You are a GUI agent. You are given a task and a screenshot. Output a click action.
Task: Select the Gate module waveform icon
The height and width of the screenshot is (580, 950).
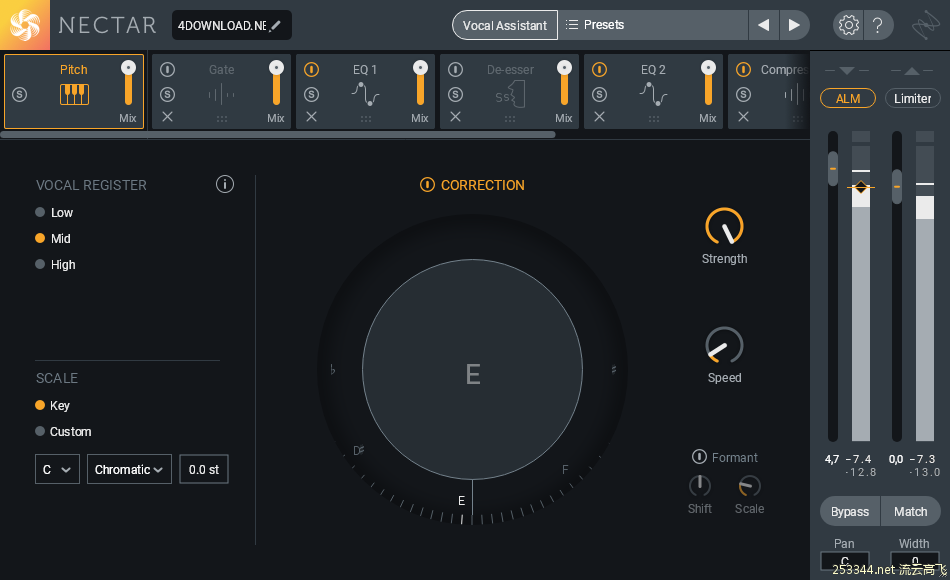point(221,95)
